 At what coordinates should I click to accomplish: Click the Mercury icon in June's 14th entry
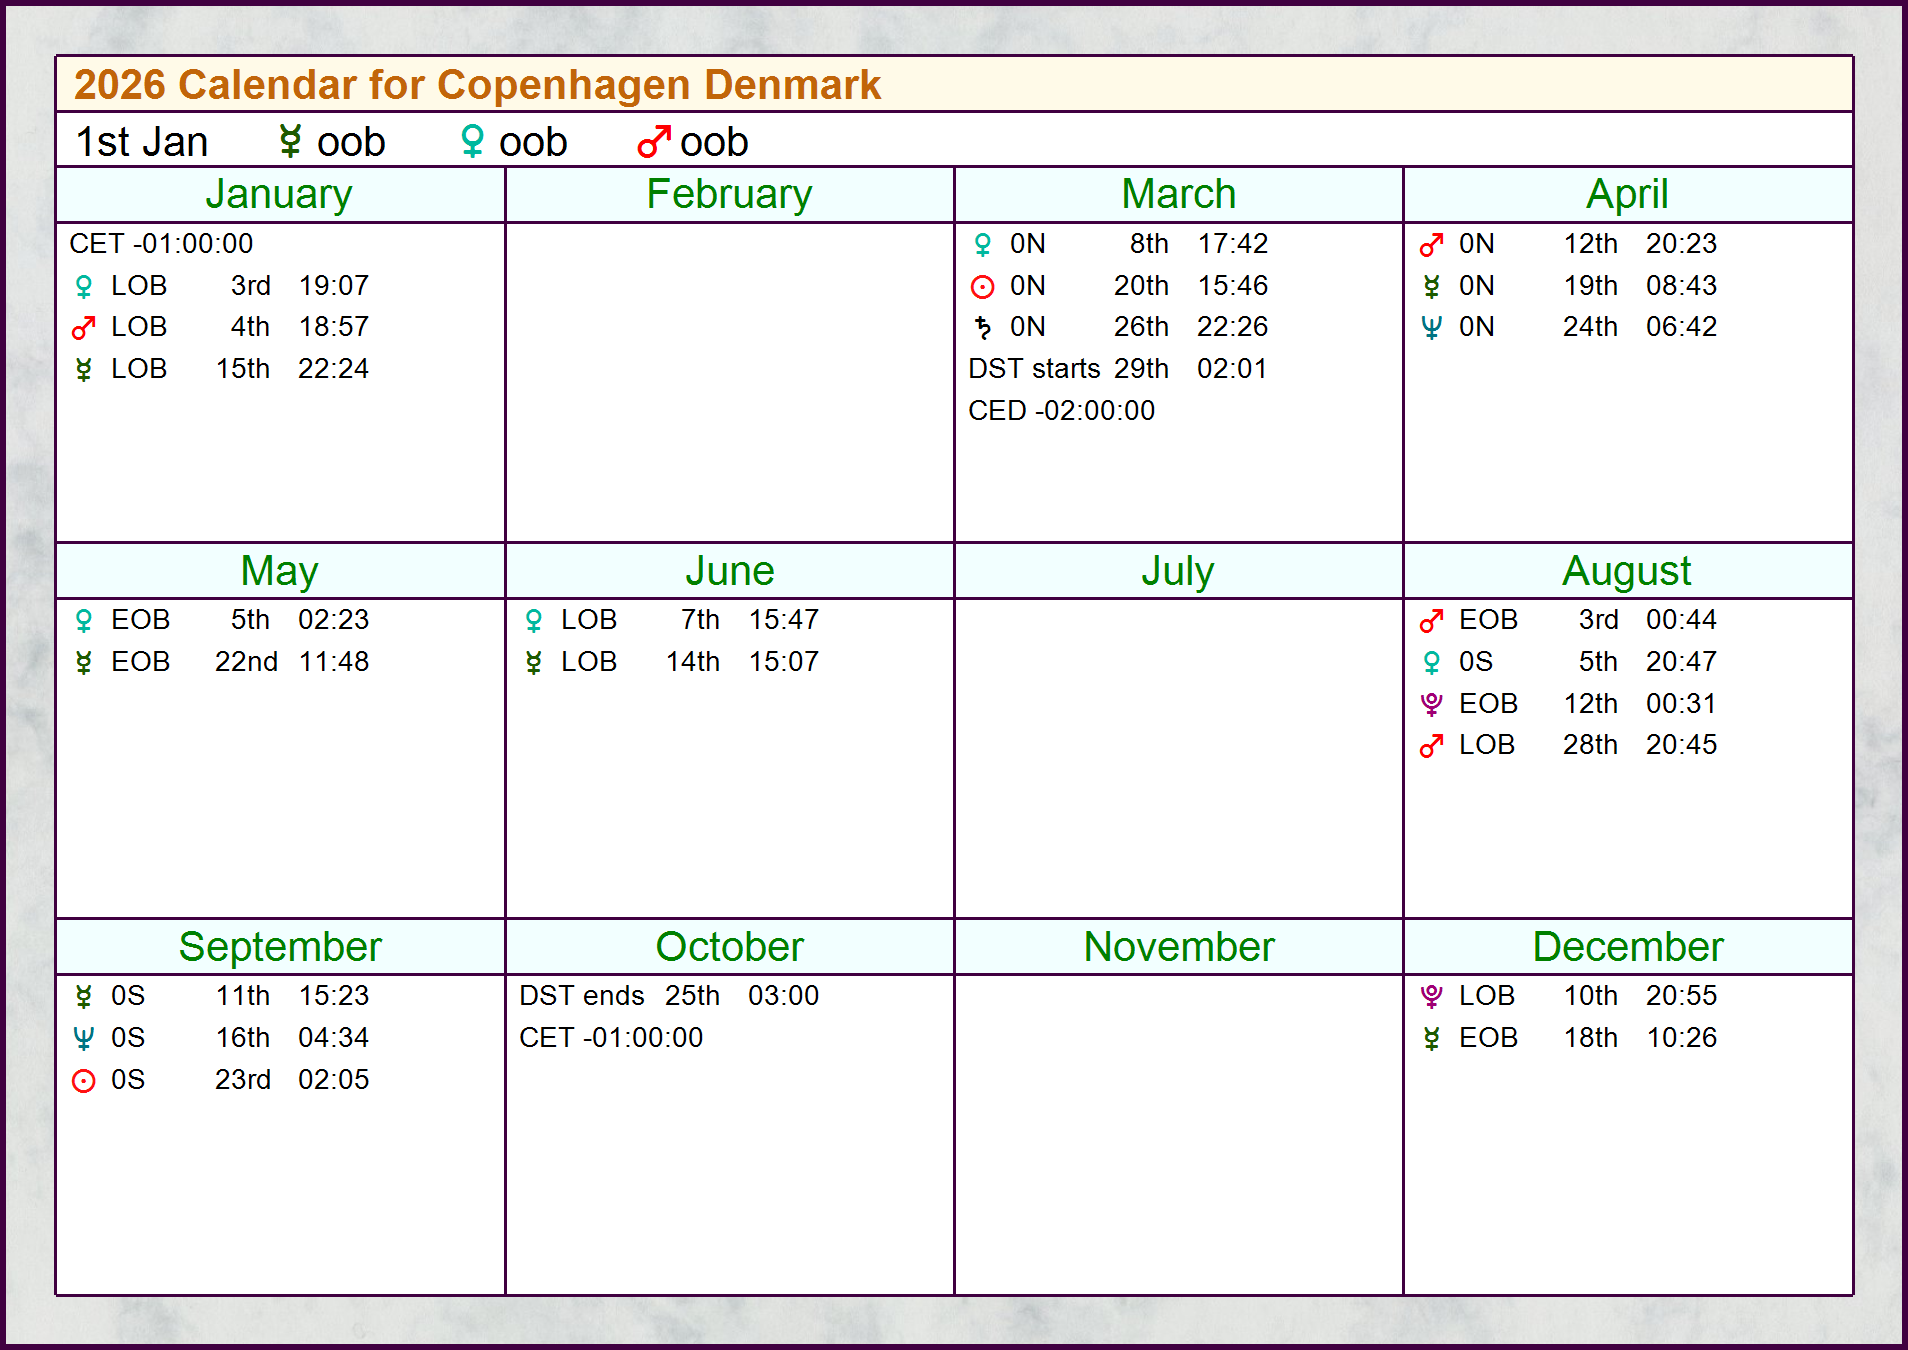533,663
